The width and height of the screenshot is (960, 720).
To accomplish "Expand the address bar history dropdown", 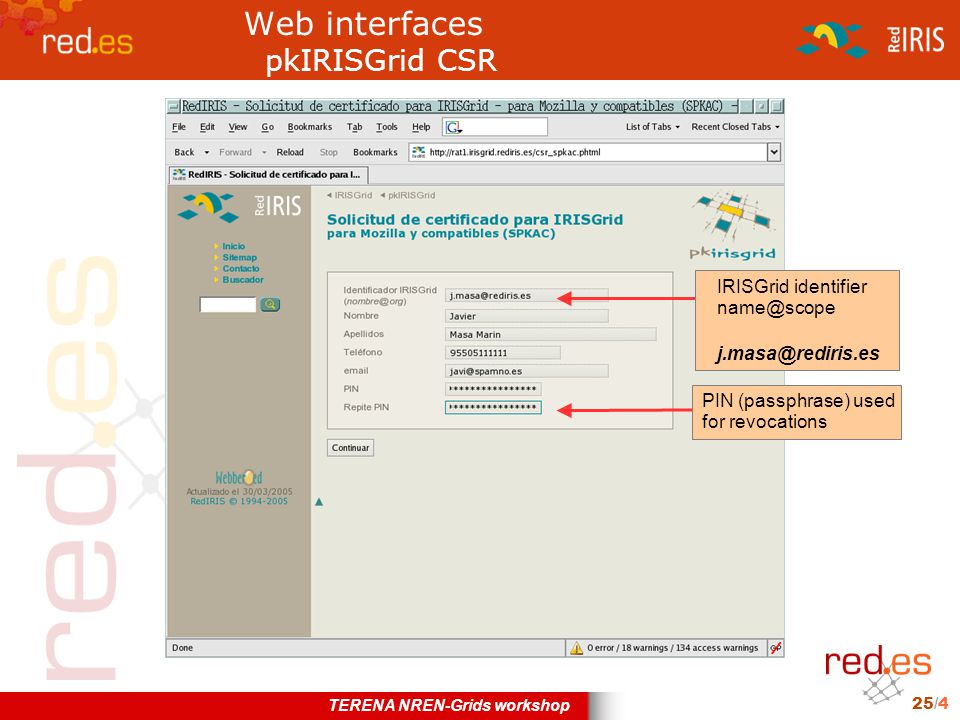I will coord(774,152).
